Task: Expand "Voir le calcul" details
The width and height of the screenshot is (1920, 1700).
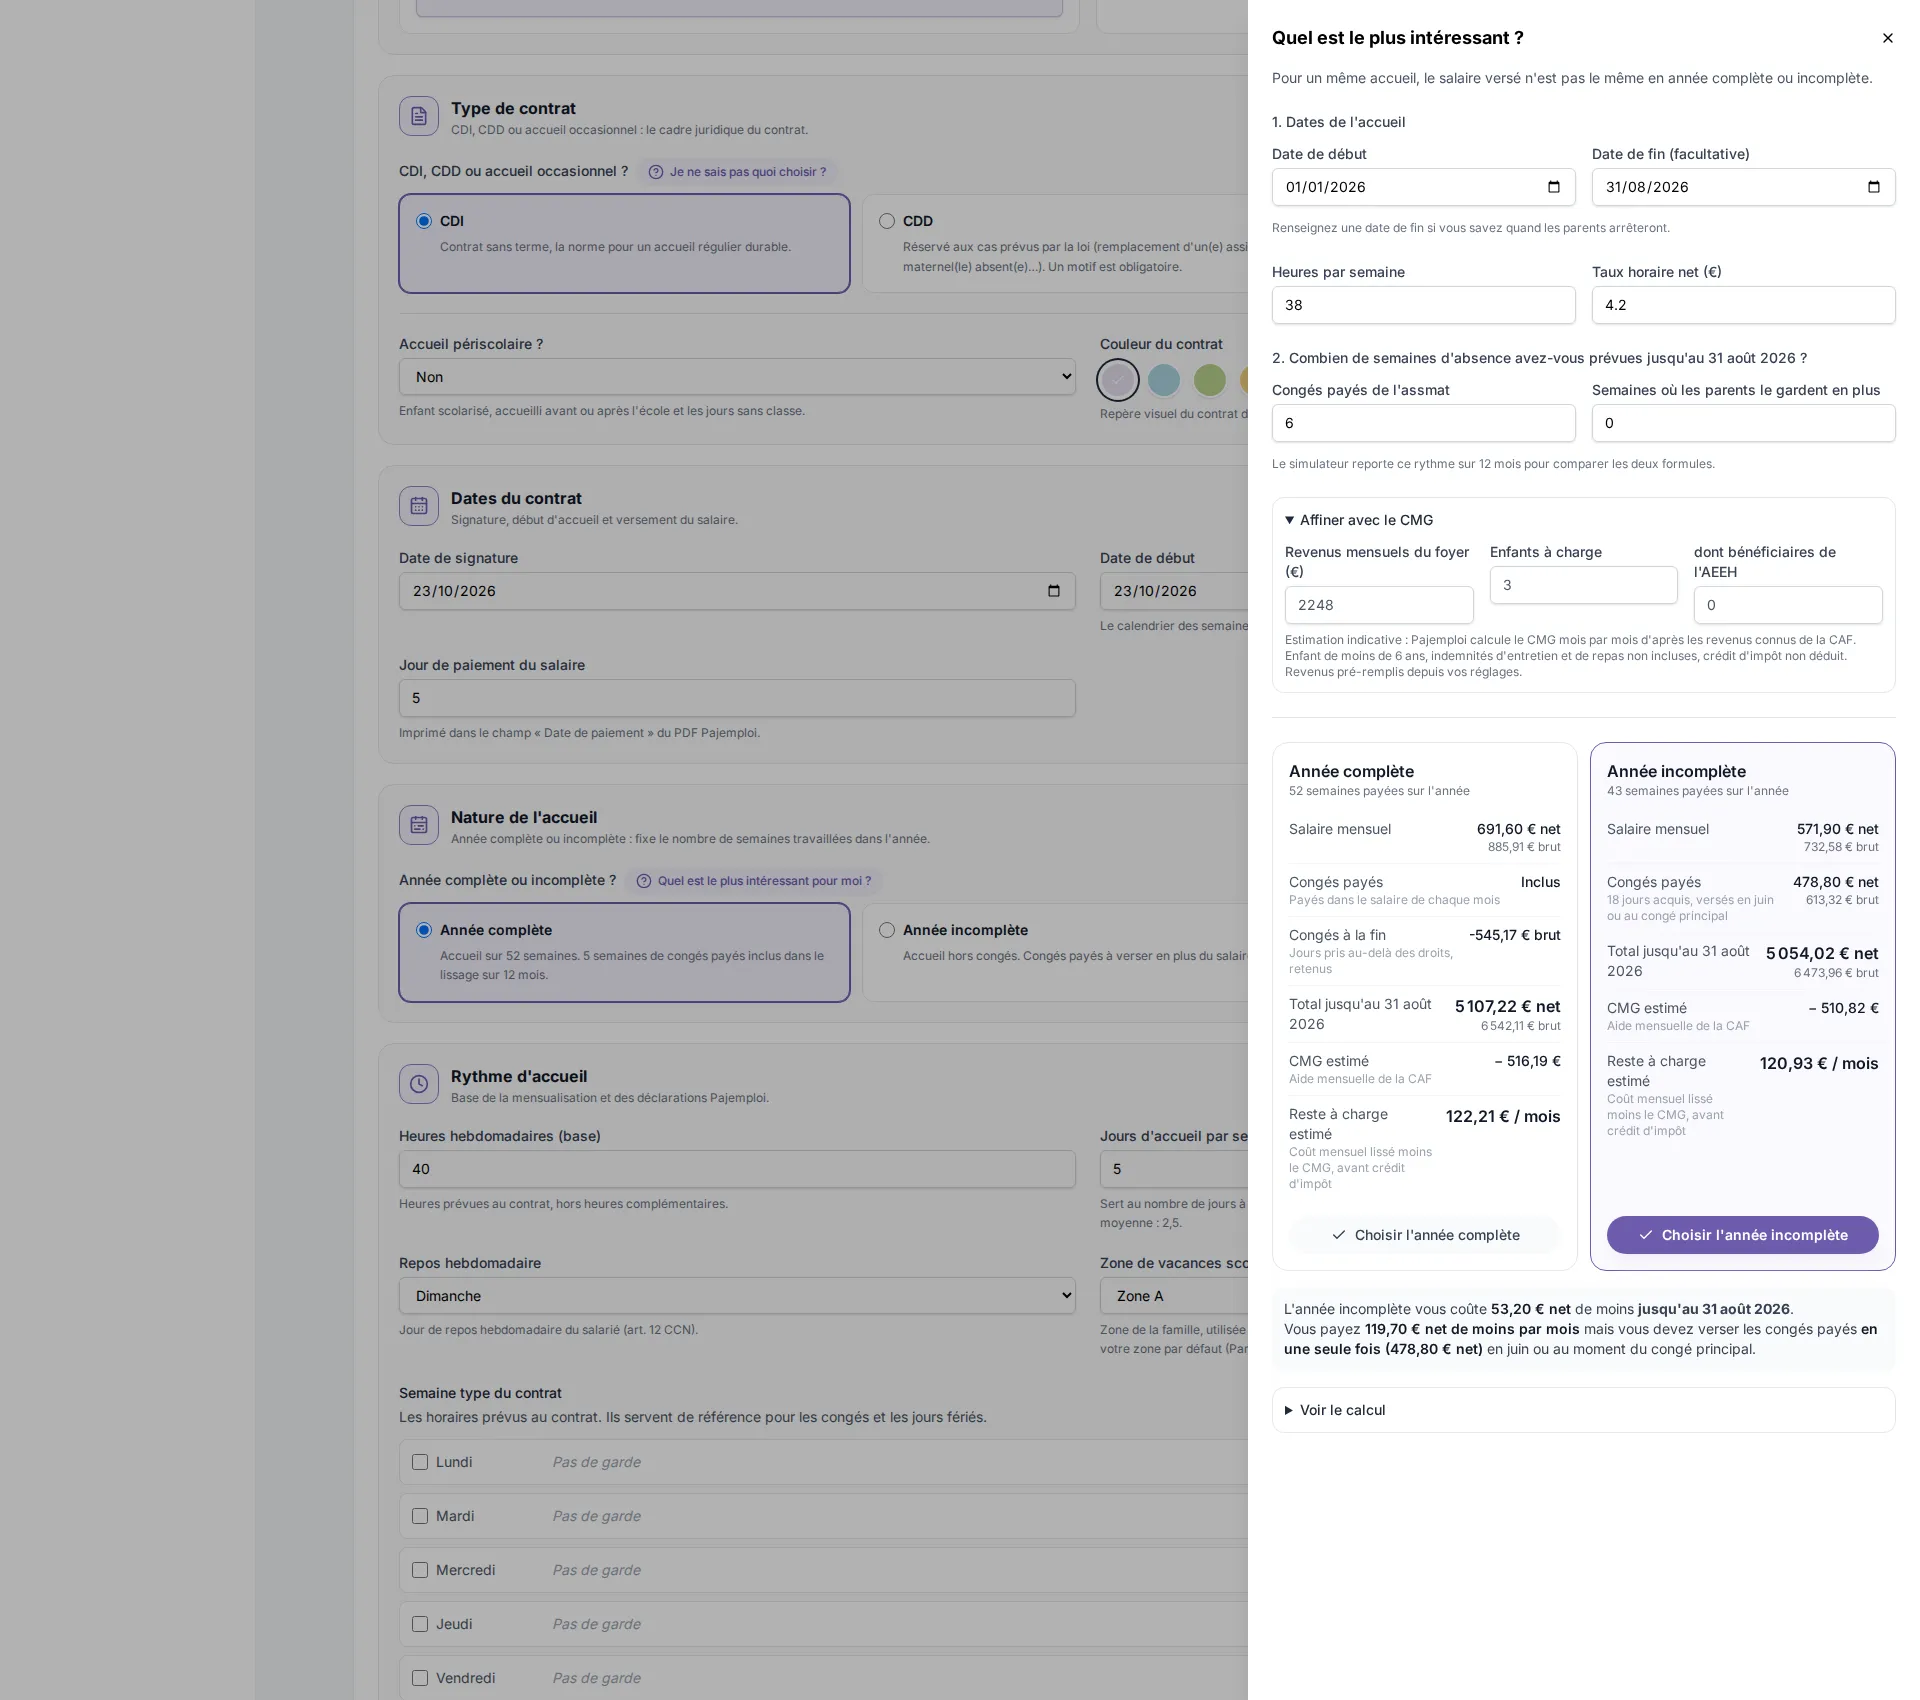Action: (x=1335, y=1410)
